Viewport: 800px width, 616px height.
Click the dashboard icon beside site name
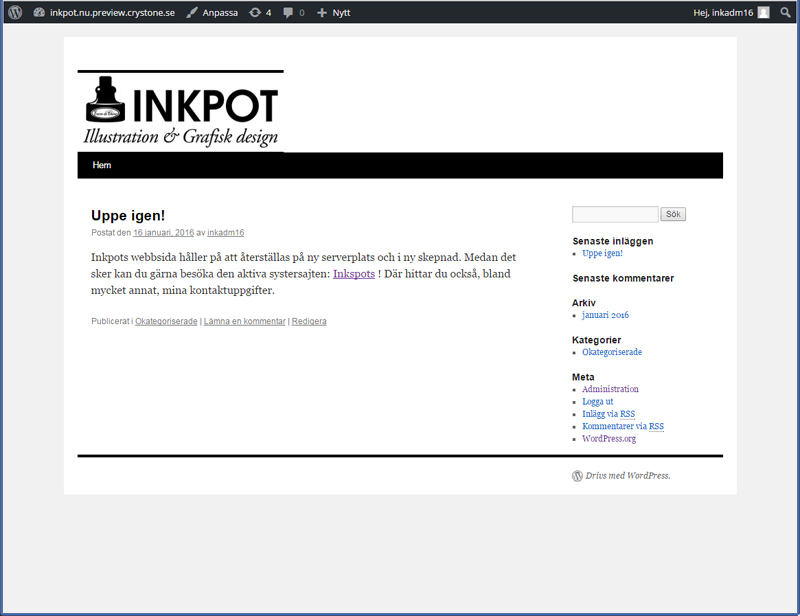point(39,12)
